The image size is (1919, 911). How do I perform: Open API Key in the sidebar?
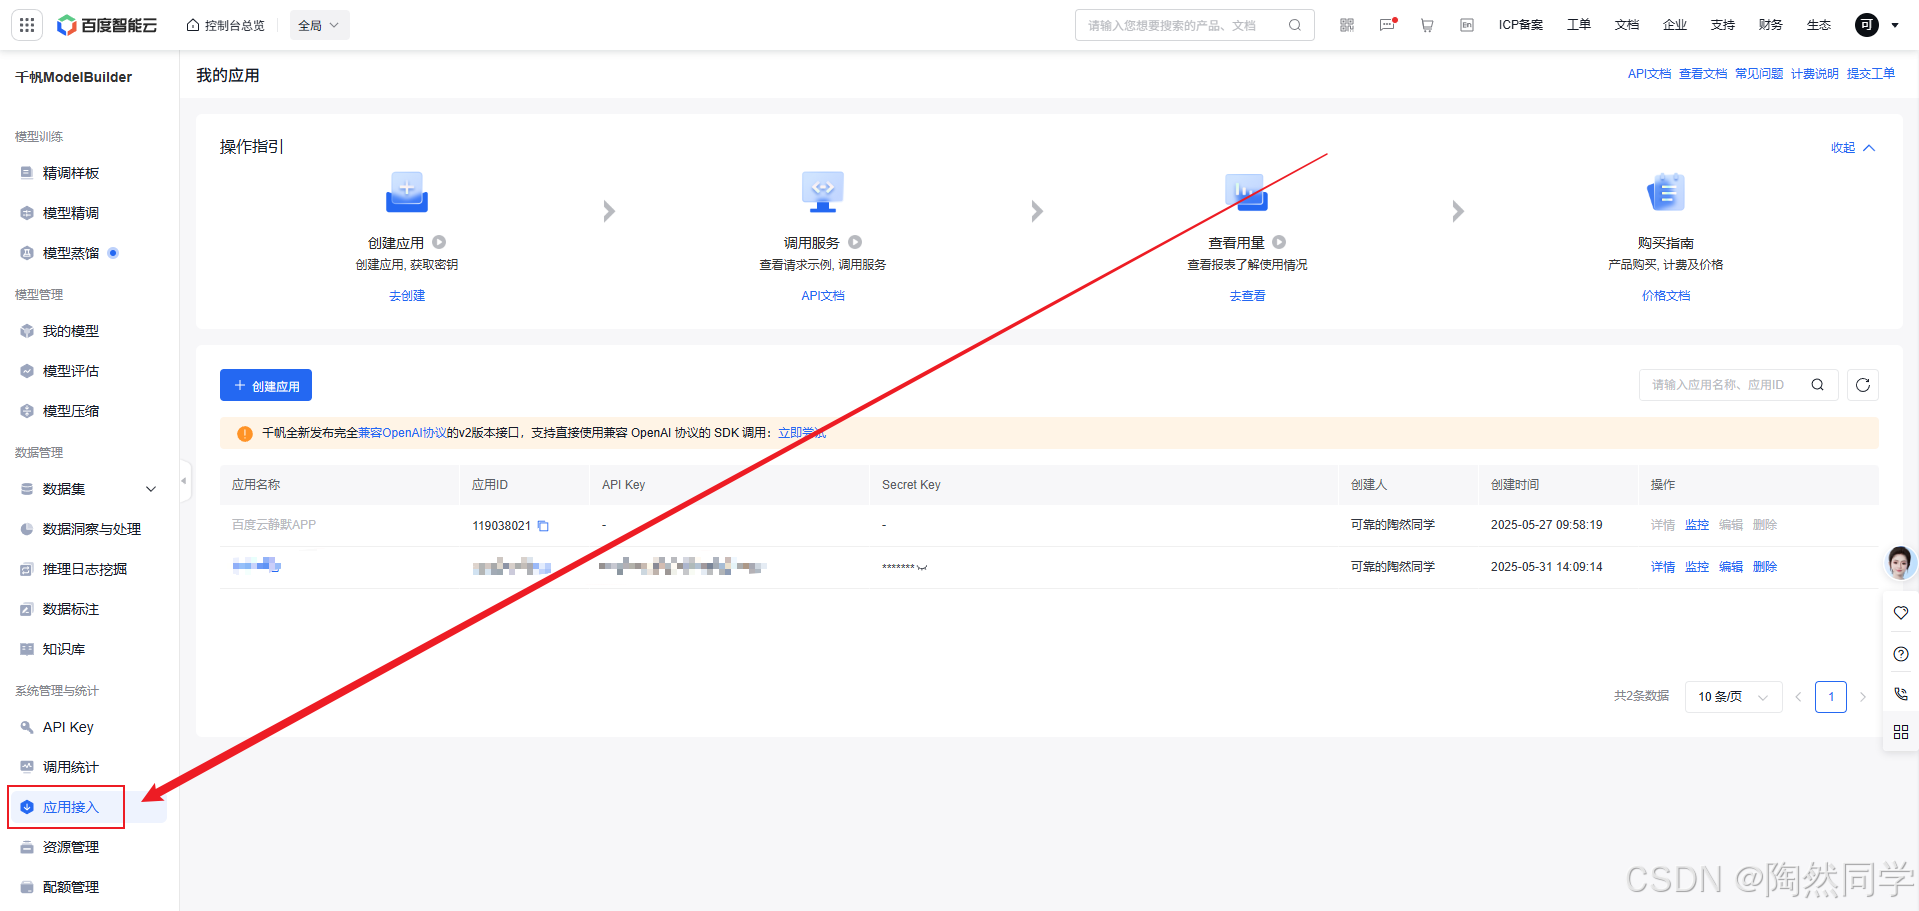tap(68, 727)
